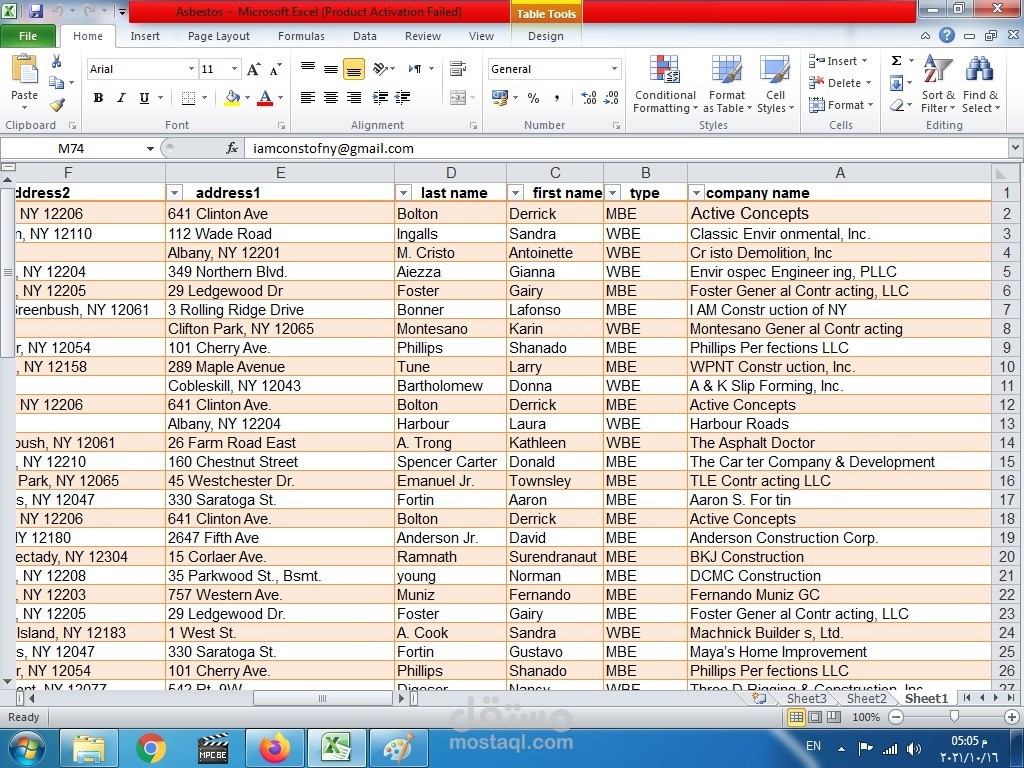Image resolution: width=1024 pixels, height=768 pixels.
Task: Switch to Sheet2 tab
Action: tap(867, 698)
